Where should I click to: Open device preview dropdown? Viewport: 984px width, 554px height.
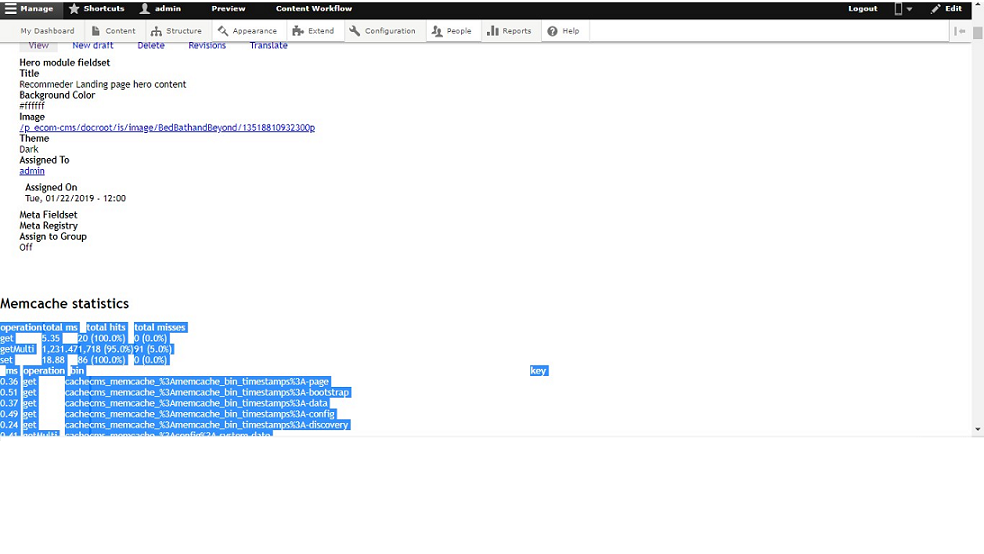[902, 9]
